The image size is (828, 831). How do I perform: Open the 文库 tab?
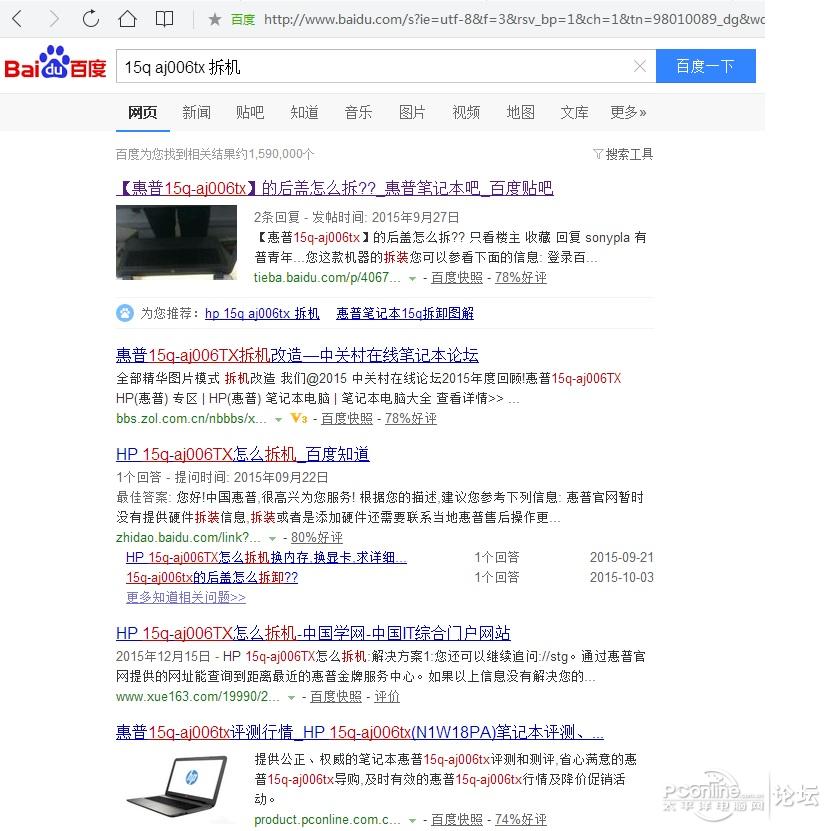point(575,112)
